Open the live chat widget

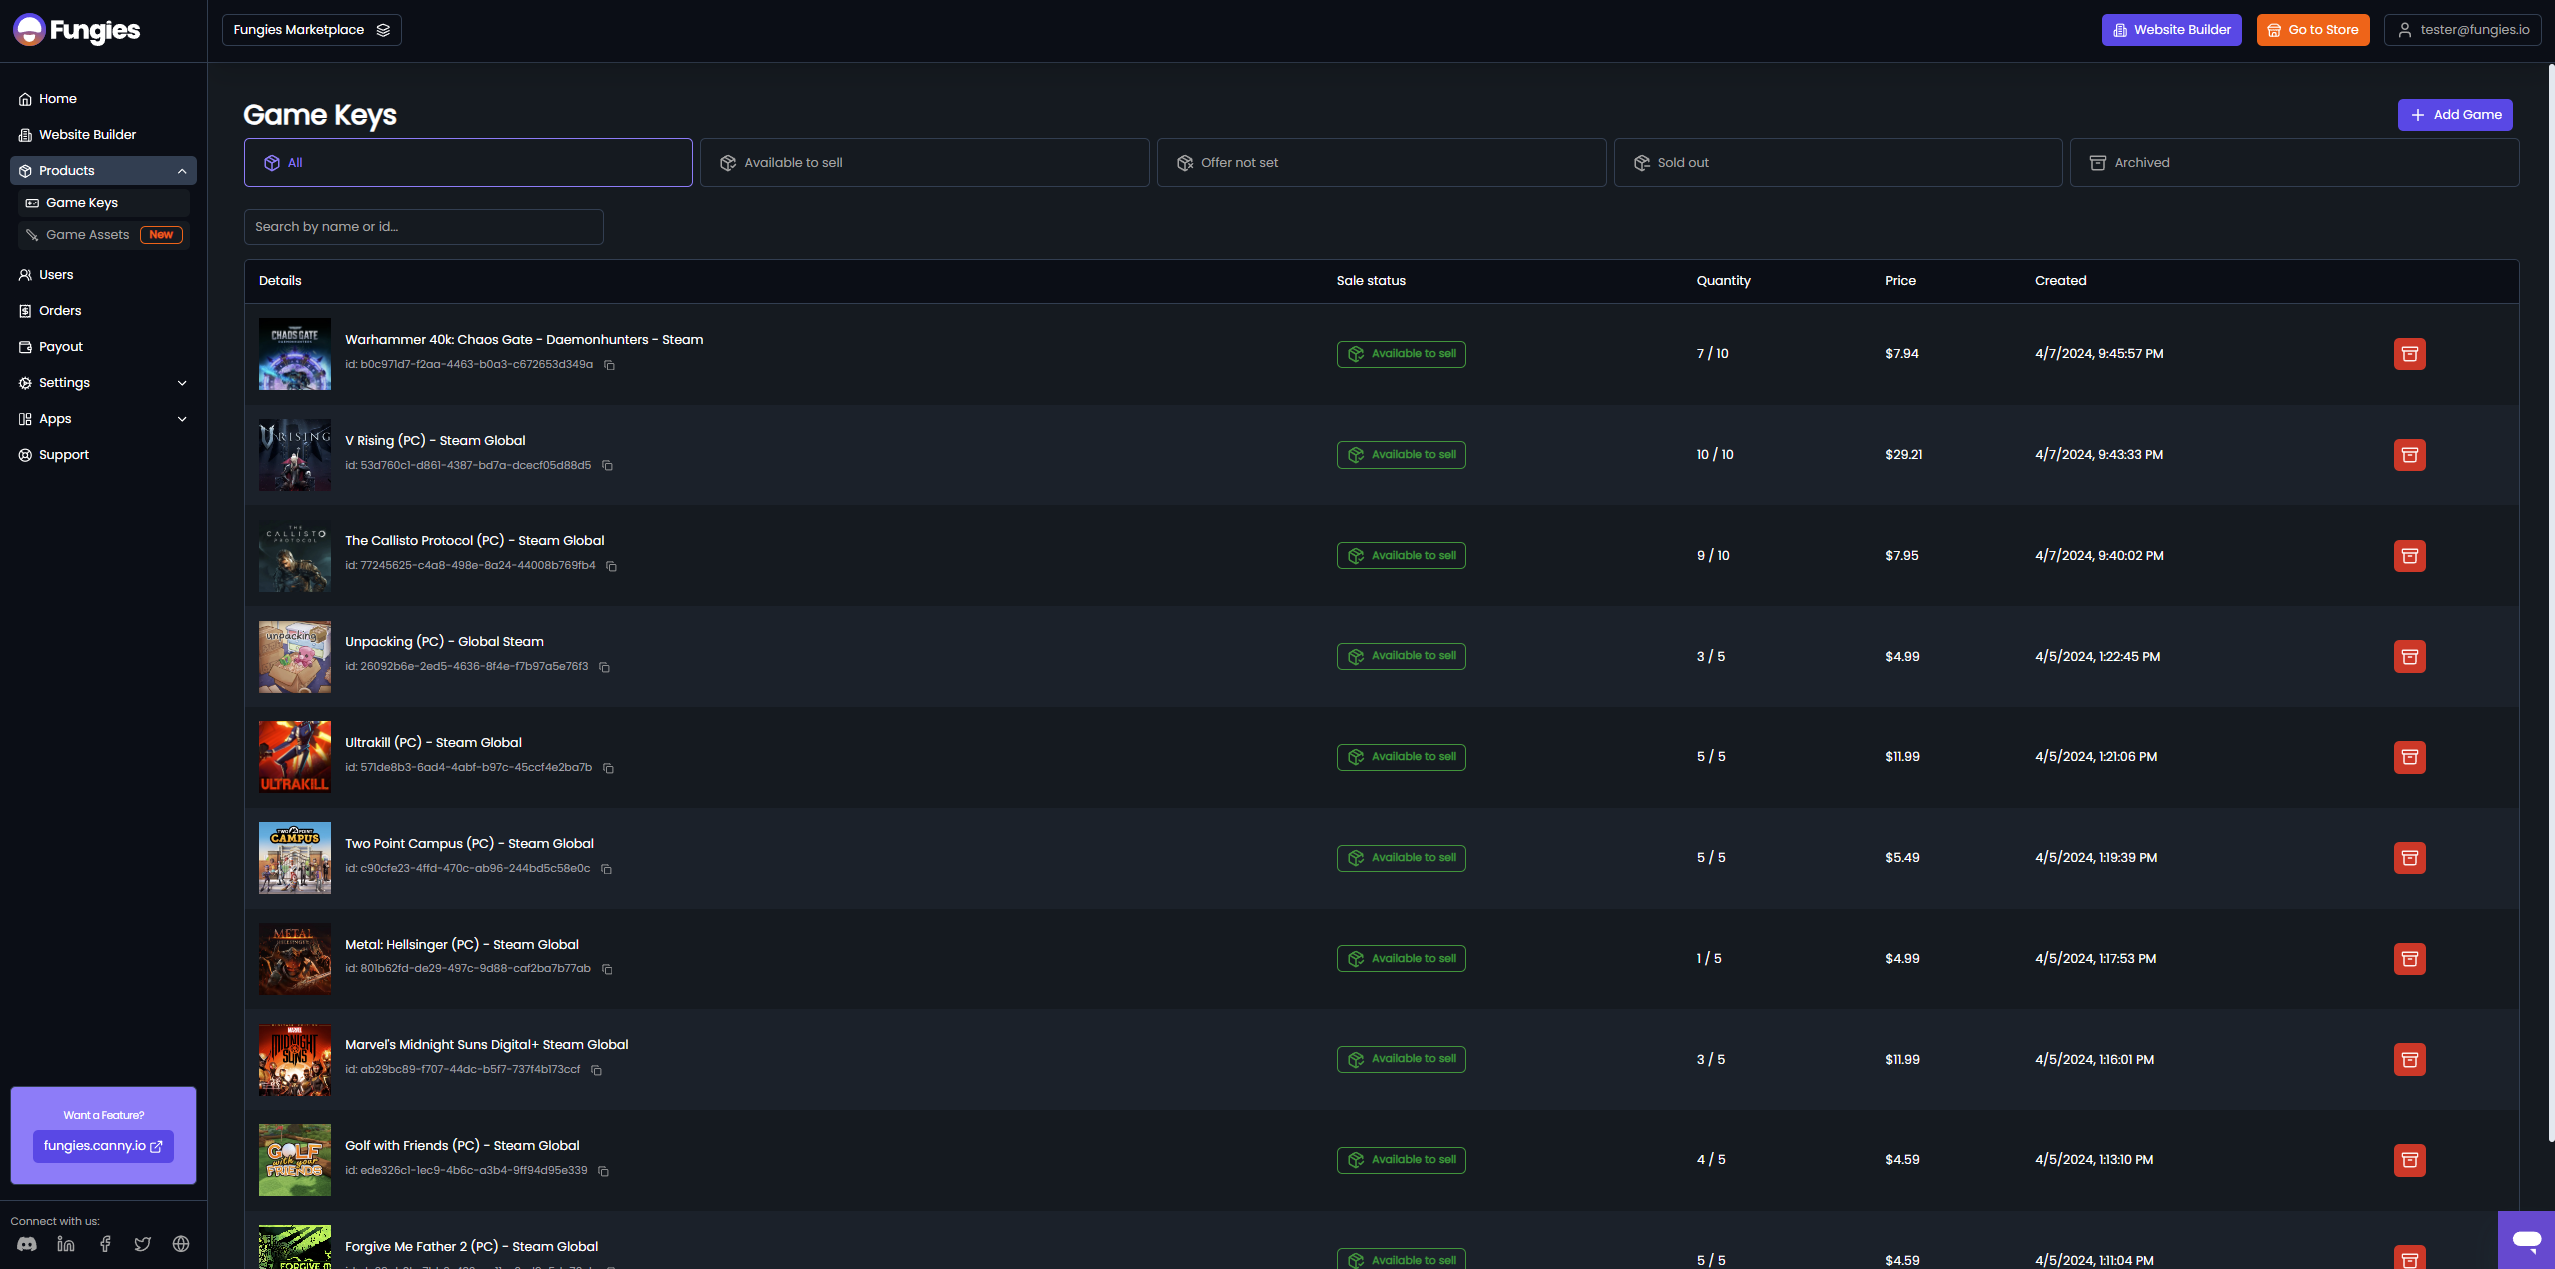tap(2526, 1241)
